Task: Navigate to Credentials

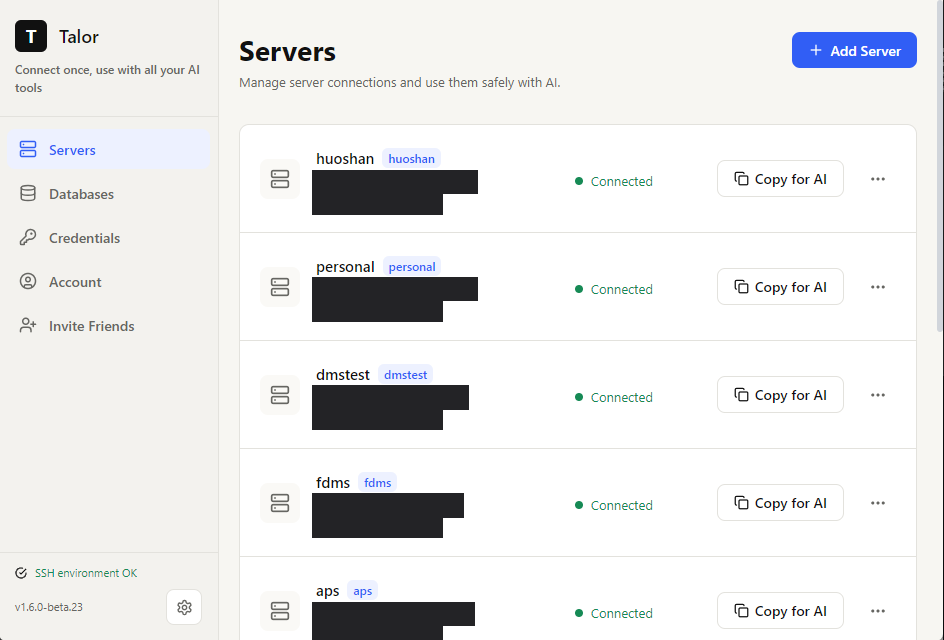Action: pyautogui.click(x=108, y=238)
